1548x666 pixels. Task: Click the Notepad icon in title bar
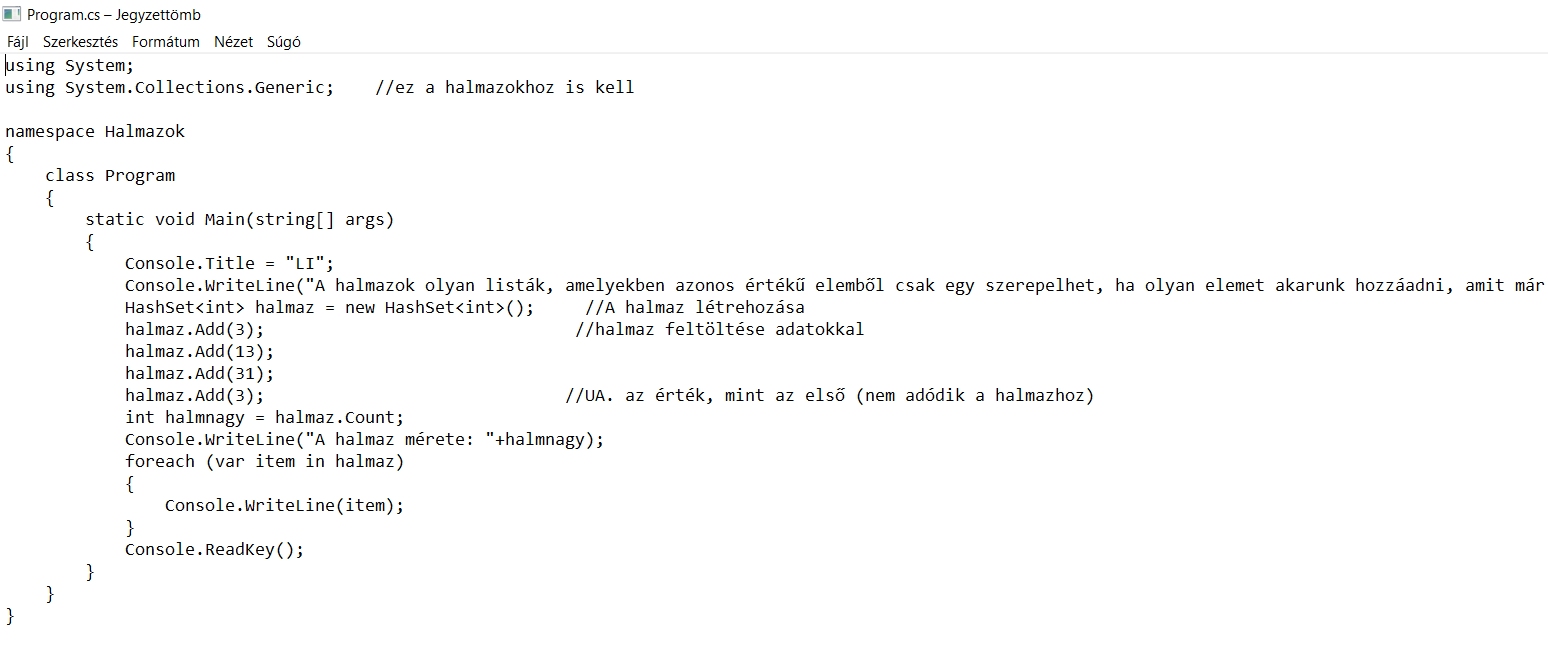point(12,14)
